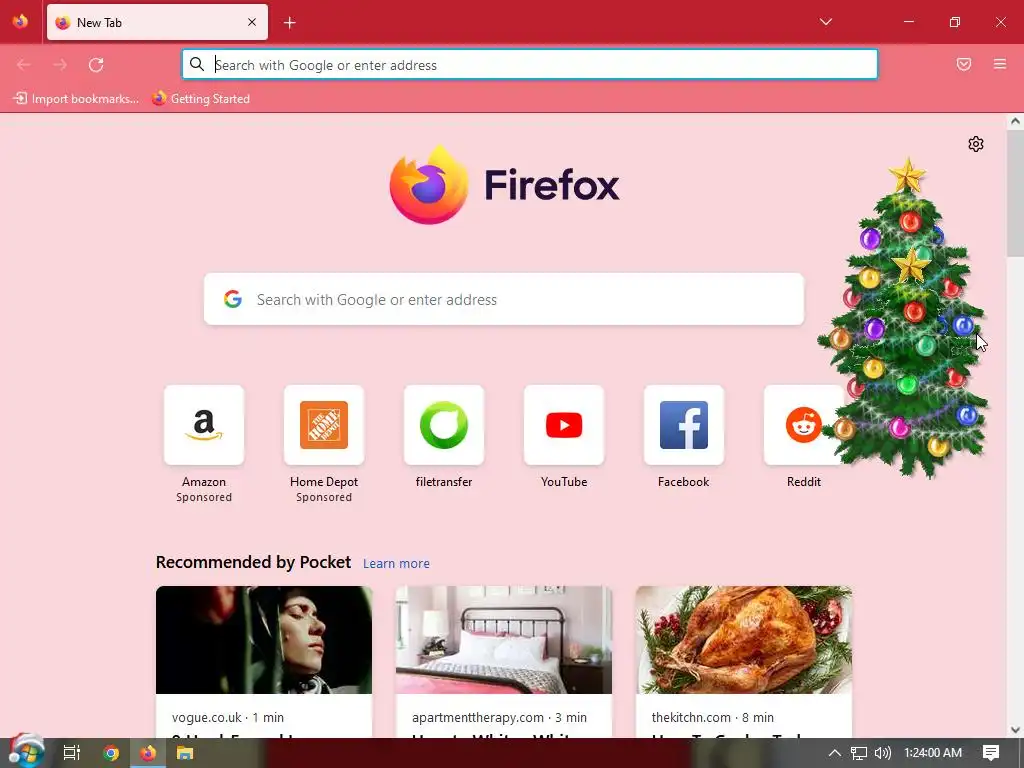Click Import bookmarks in bookmarks toolbar

(x=76, y=99)
